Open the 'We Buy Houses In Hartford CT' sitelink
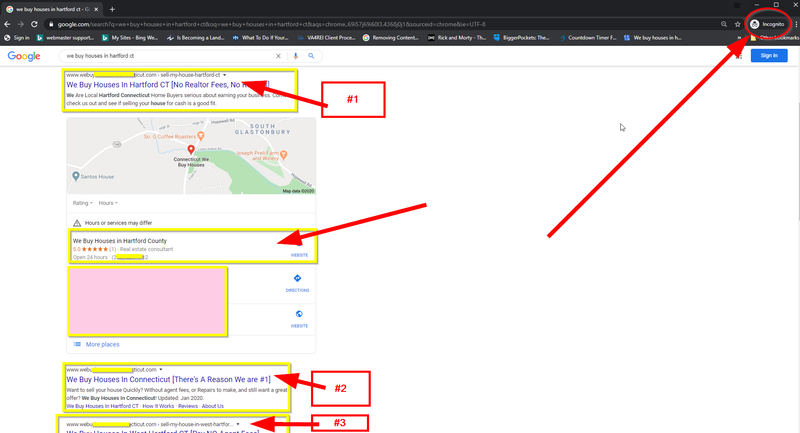The height and width of the screenshot is (433, 800). click(x=102, y=406)
